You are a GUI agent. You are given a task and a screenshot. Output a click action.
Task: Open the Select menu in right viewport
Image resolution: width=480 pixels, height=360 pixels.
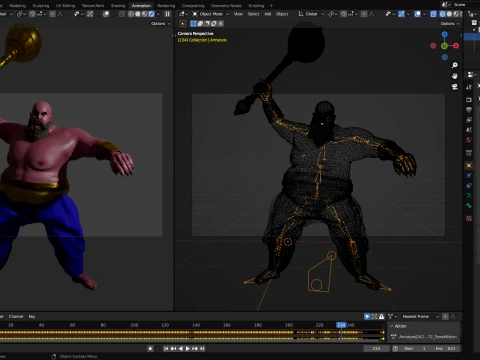tap(253, 14)
